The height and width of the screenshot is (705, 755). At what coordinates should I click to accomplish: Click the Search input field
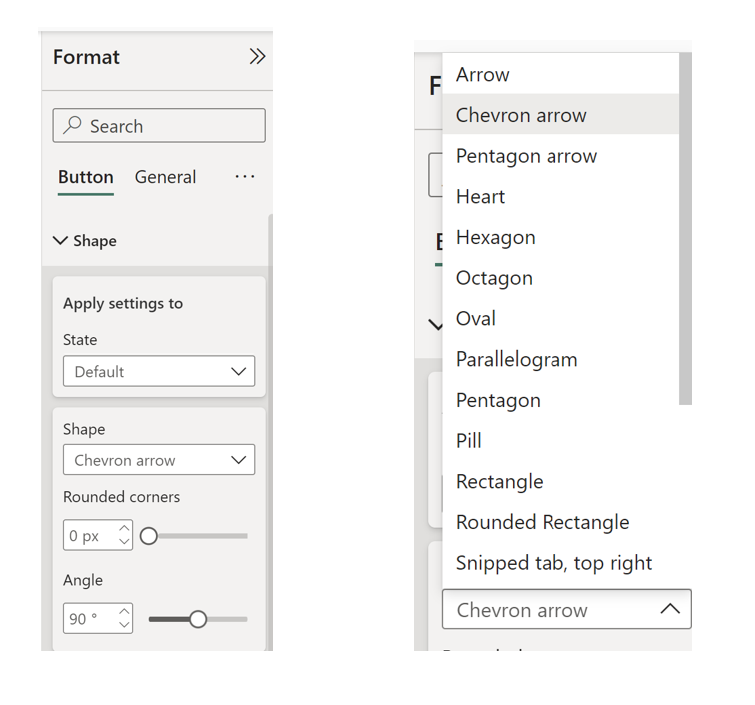(170, 126)
